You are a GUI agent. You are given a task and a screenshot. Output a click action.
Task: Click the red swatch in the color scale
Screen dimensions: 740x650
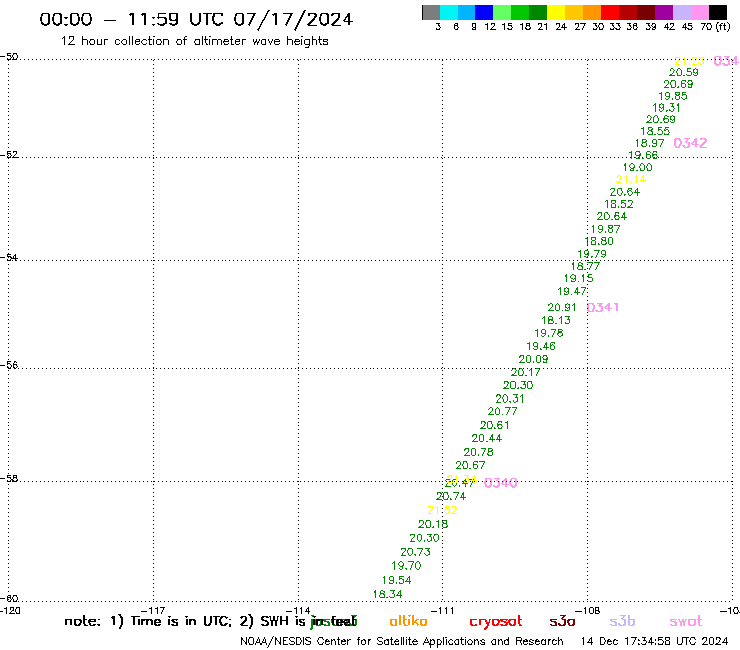610,12
